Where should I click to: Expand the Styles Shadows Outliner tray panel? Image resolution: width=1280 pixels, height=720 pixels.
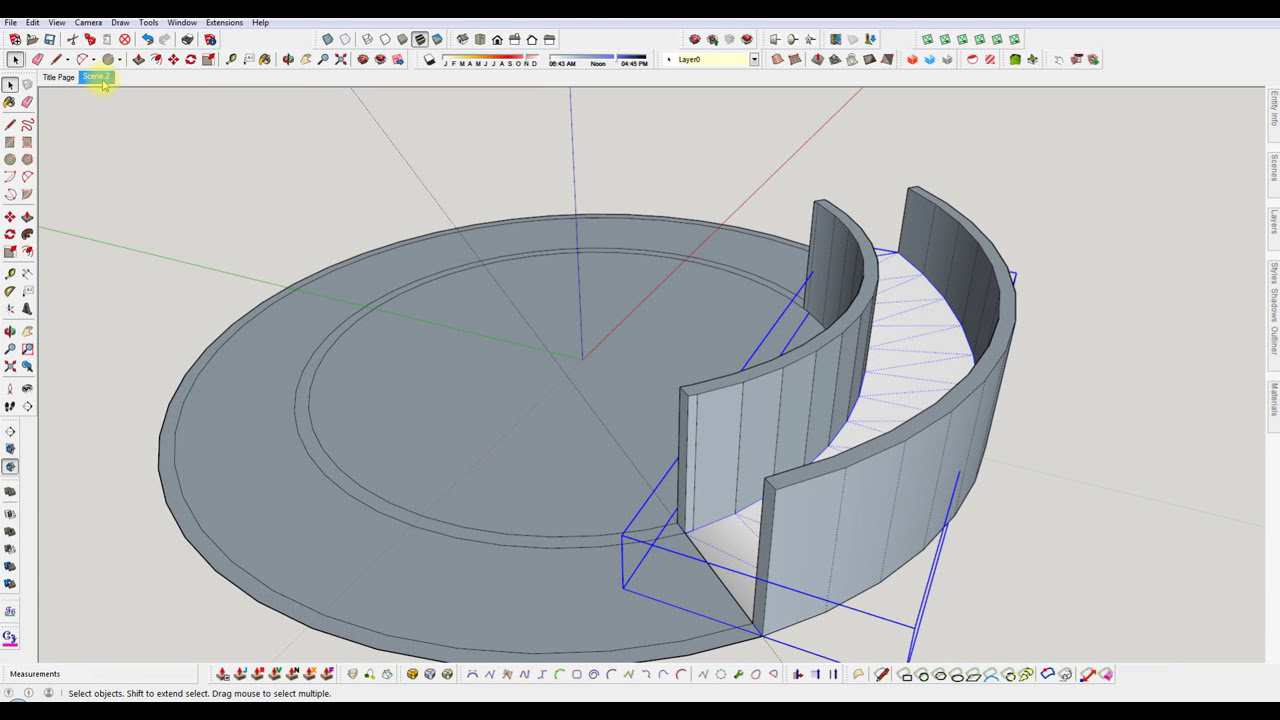coord(1274,308)
